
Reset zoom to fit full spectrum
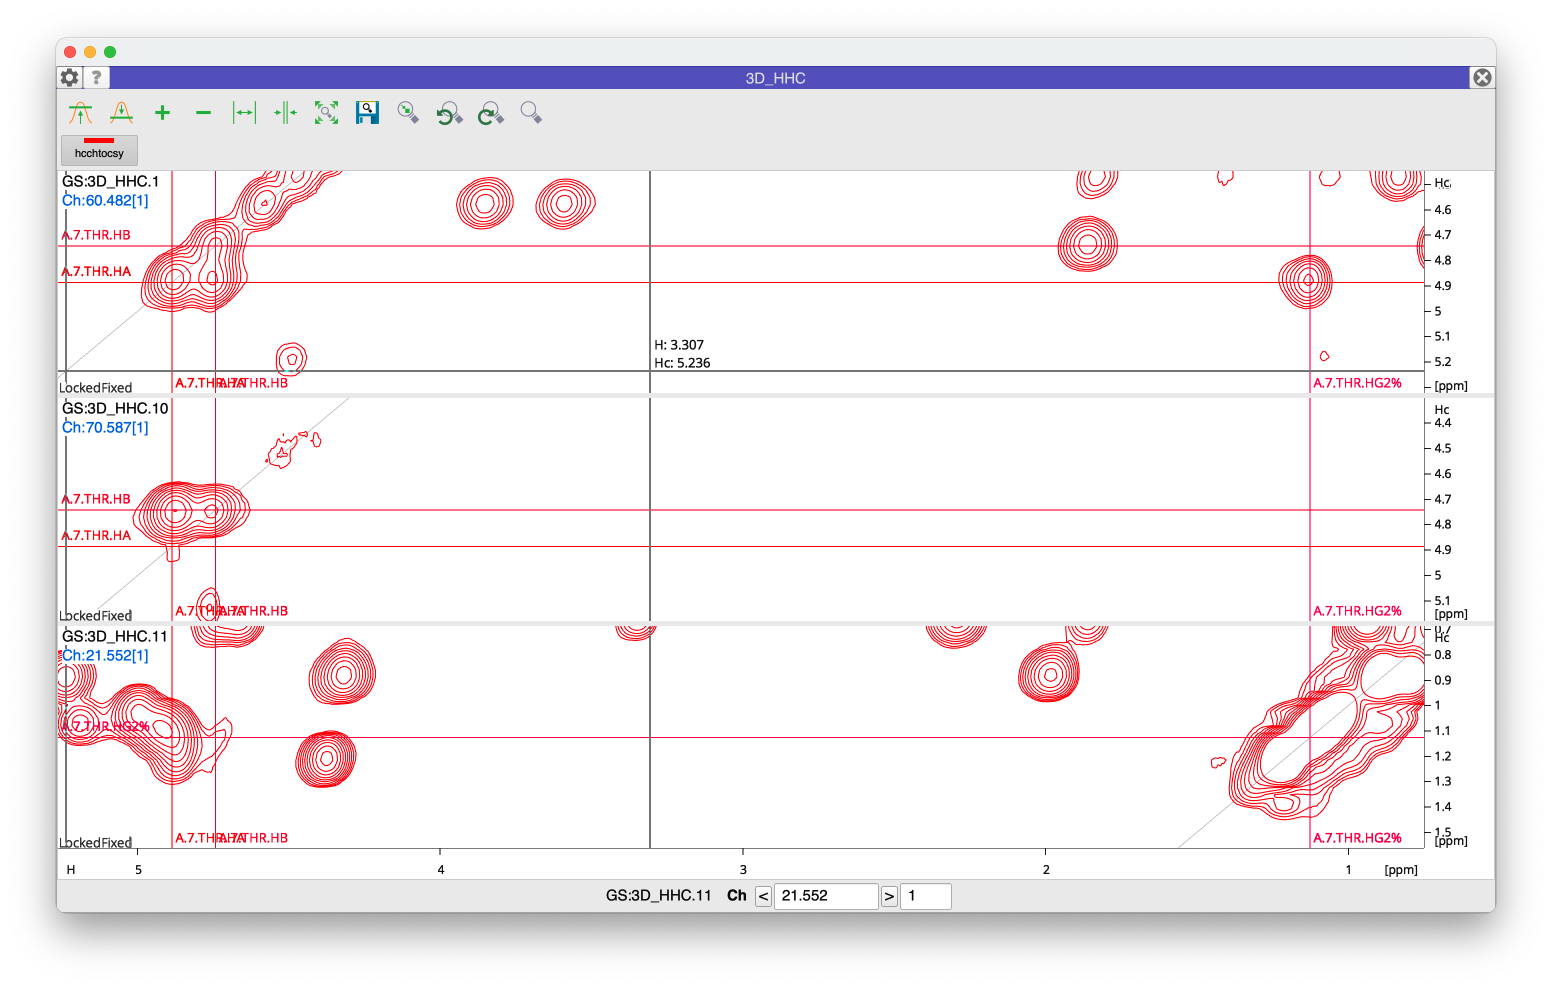326,113
